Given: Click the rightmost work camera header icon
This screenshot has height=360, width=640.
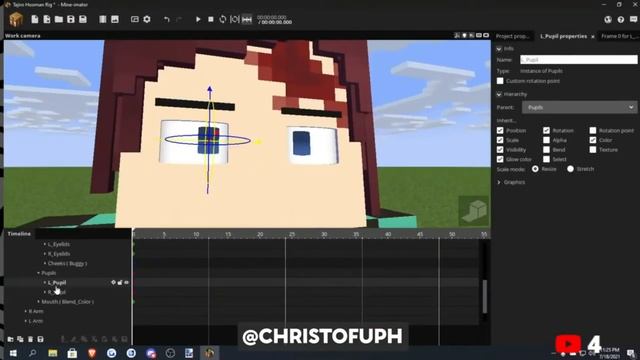Looking at the screenshot, I should coord(486,36).
